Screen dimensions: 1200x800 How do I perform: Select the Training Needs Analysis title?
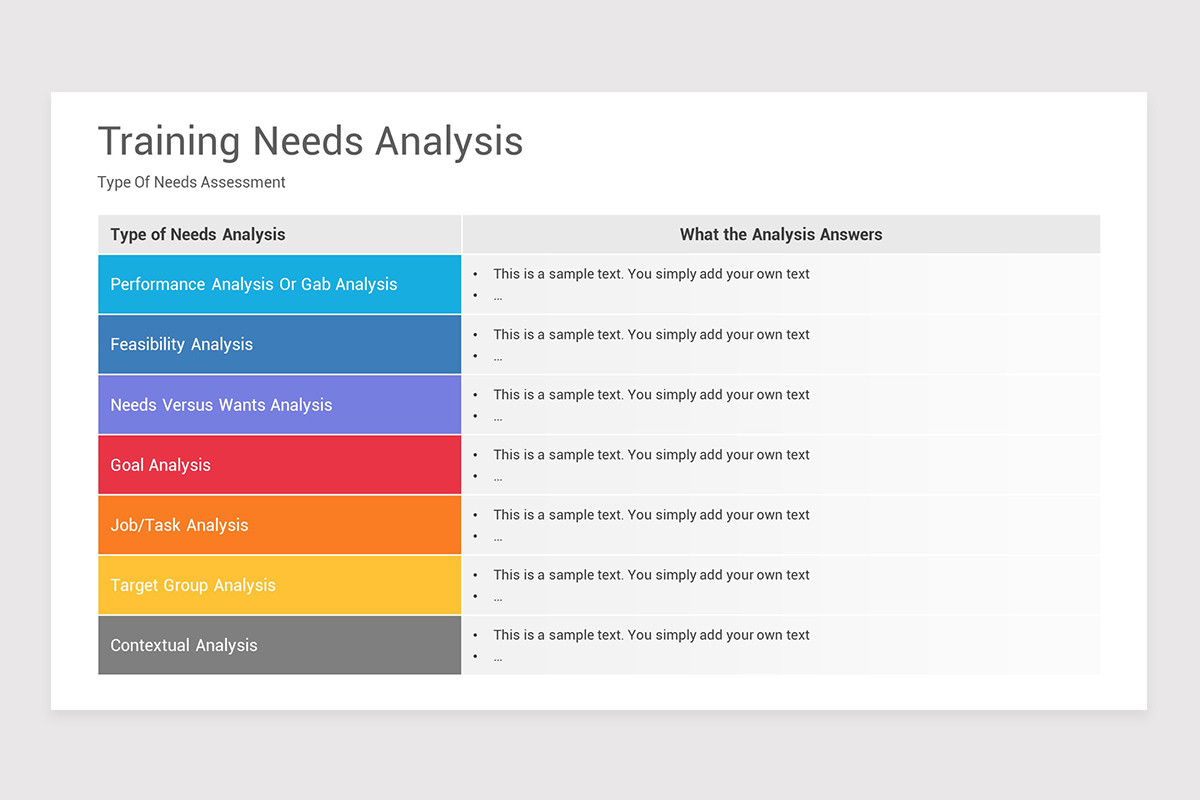pyautogui.click(x=310, y=142)
